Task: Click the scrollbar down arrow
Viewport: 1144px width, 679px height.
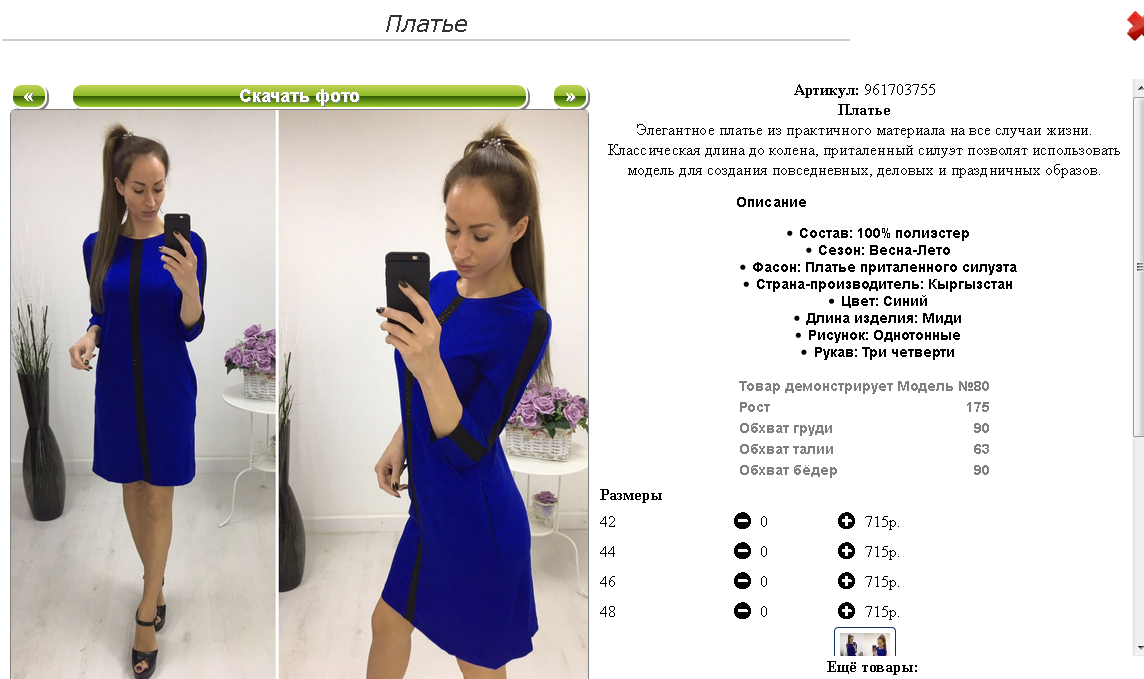Action: click(1138, 648)
